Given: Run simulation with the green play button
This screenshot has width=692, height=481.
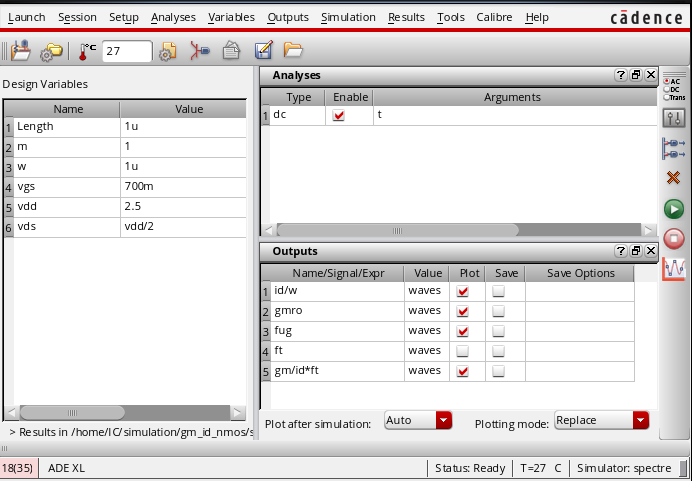Looking at the screenshot, I should 674,209.
